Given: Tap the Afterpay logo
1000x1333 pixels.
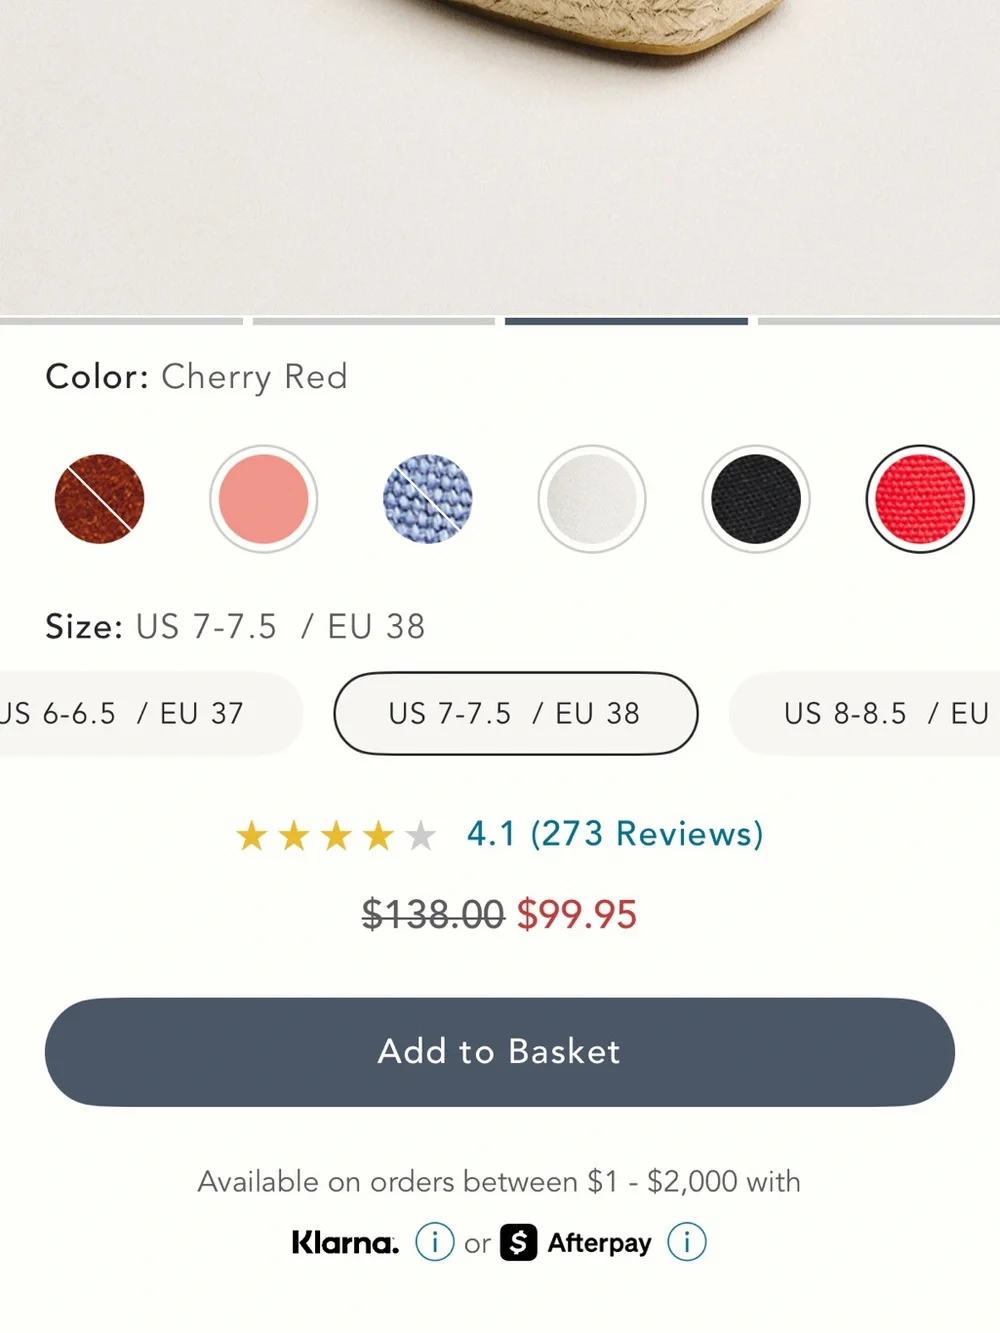Looking at the screenshot, I should pos(576,1242).
